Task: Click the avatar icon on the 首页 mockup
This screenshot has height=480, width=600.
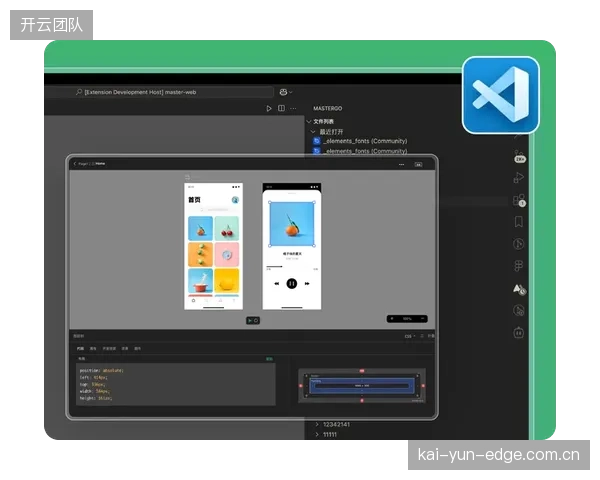Action: click(235, 200)
